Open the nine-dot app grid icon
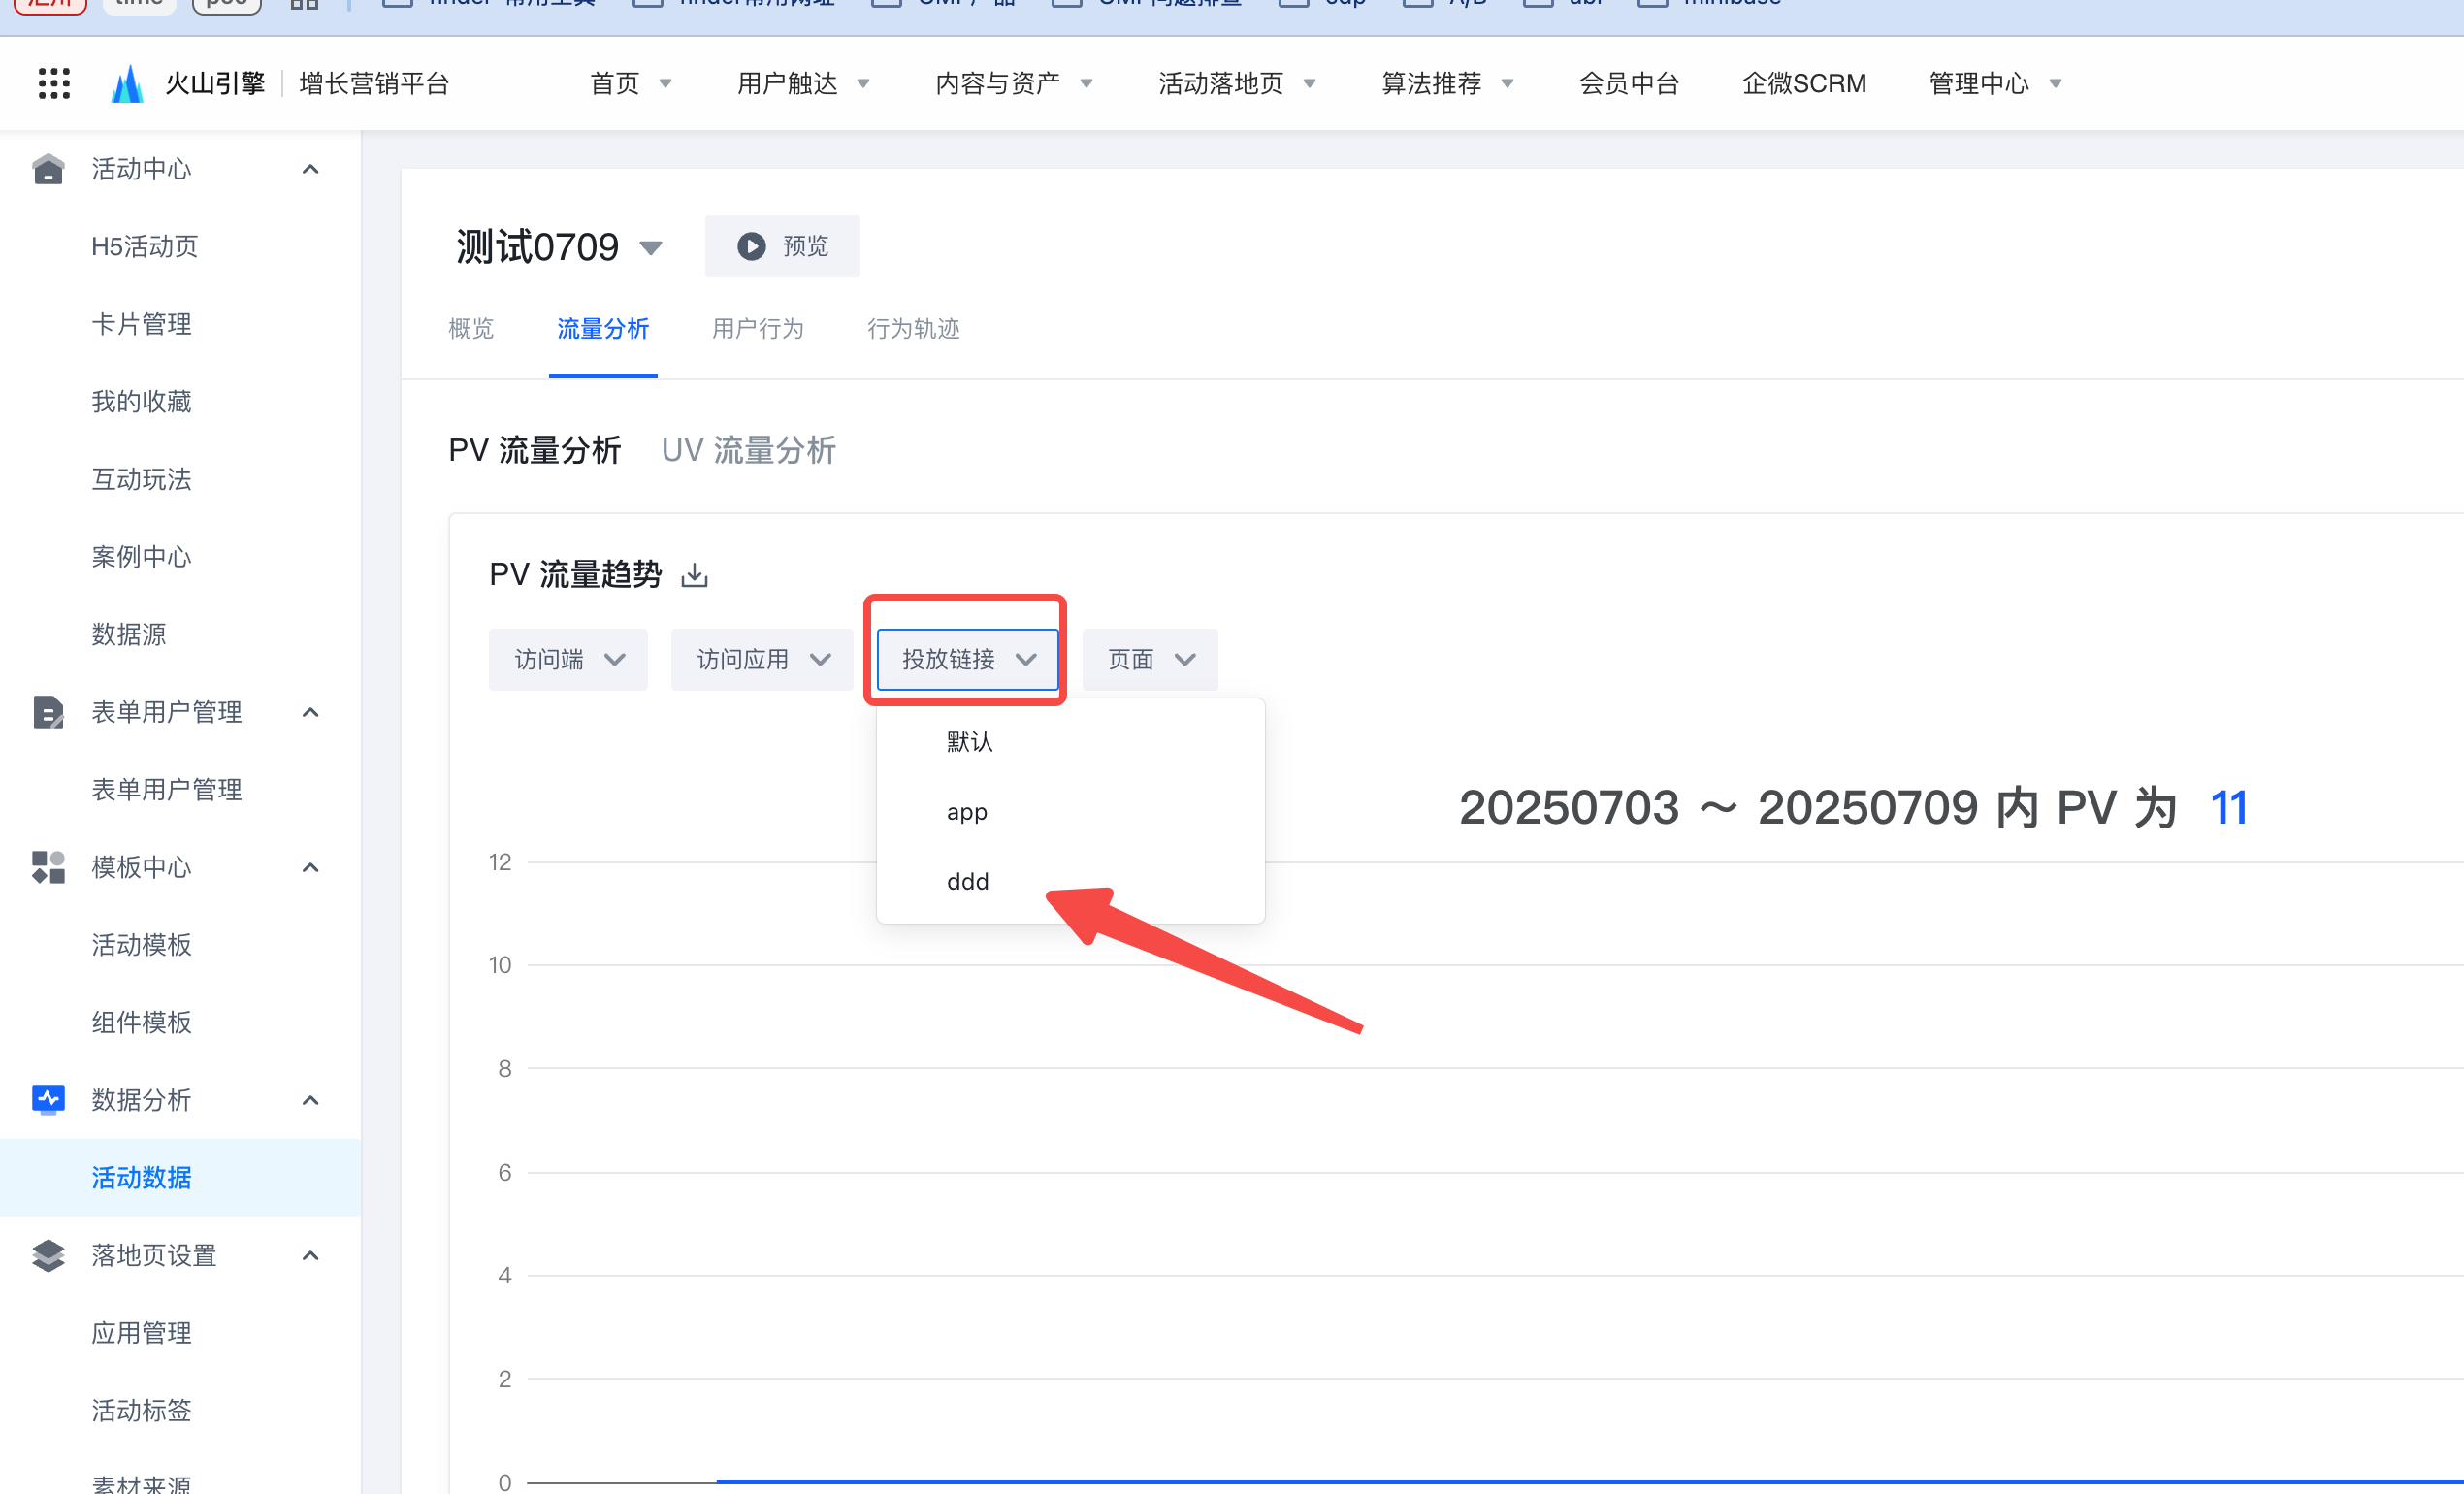This screenshot has width=2464, height=1494. 54,83
